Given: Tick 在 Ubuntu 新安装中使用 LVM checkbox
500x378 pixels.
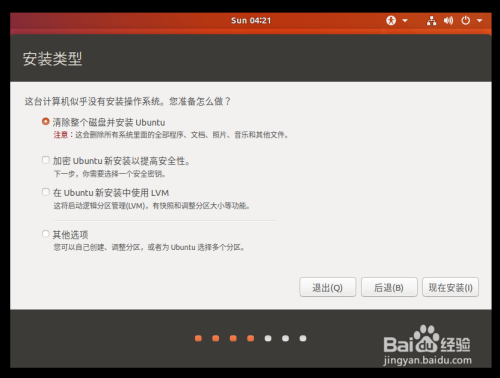Looking at the screenshot, I should tap(46, 192).
